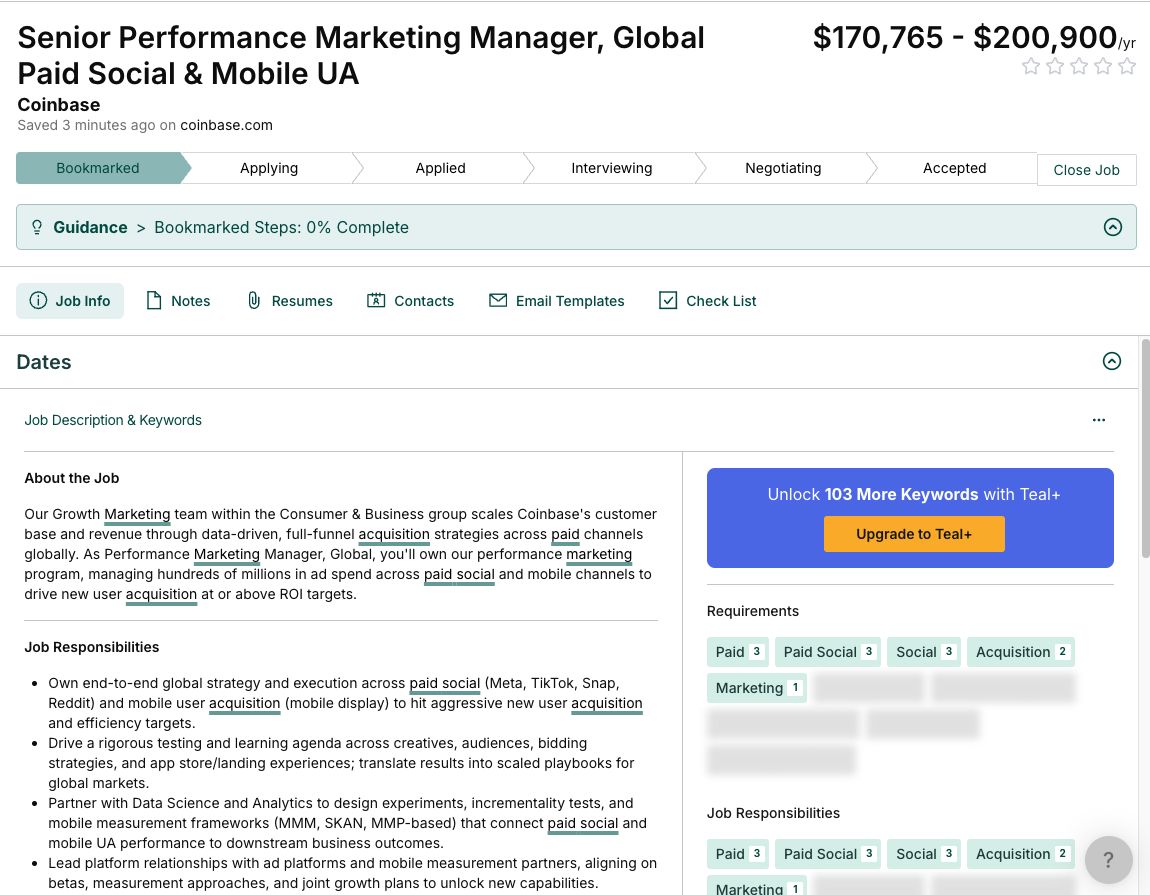The image size is (1150, 895).
Task: Click the Dates section heading
Action: pos(44,362)
